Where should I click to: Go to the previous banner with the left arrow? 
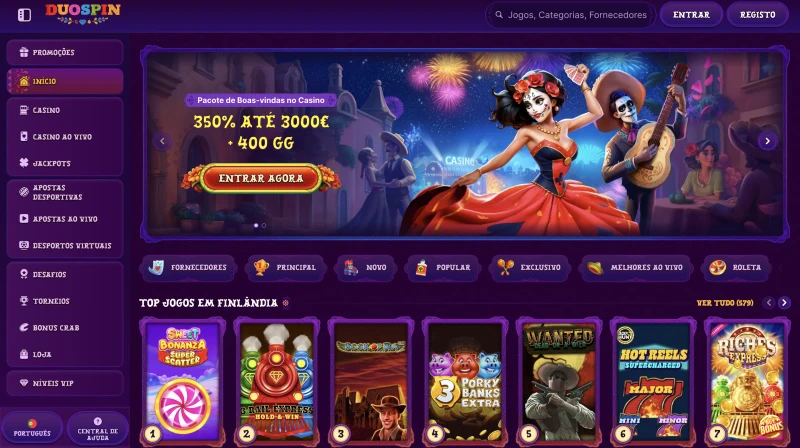tap(162, 141)
